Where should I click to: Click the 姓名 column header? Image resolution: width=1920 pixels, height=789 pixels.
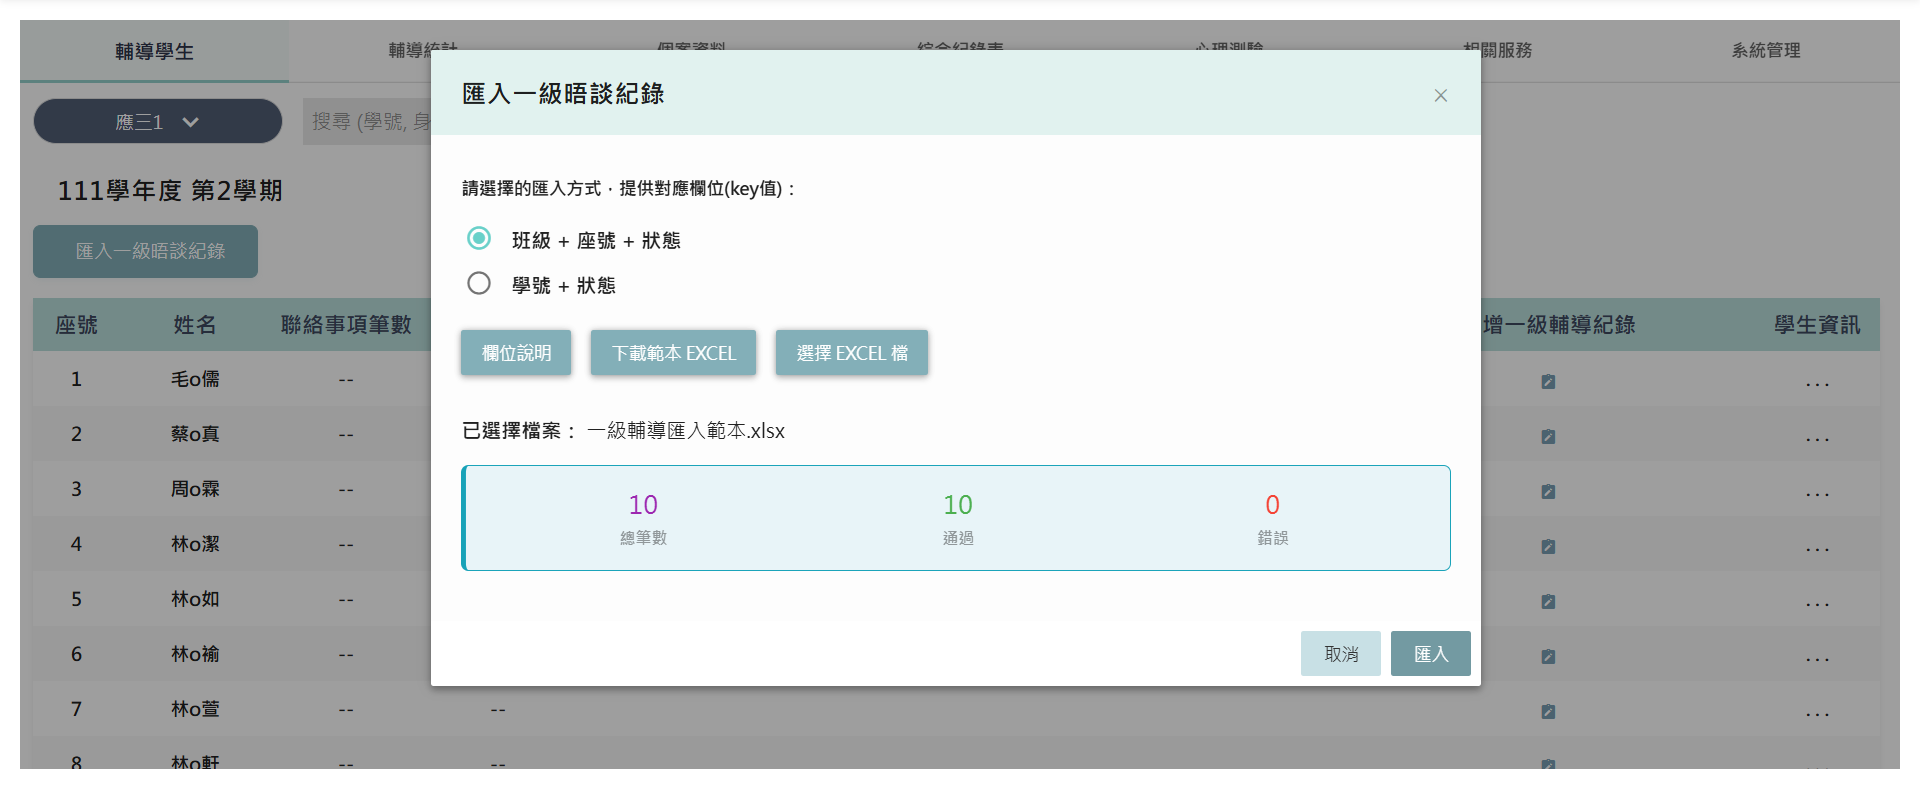point(194,324)
